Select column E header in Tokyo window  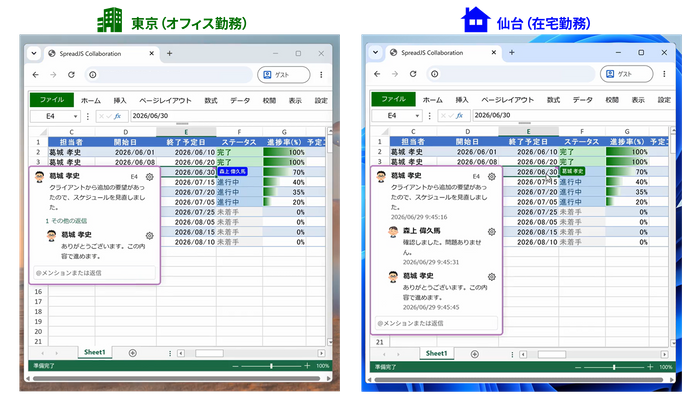(186, 132)
